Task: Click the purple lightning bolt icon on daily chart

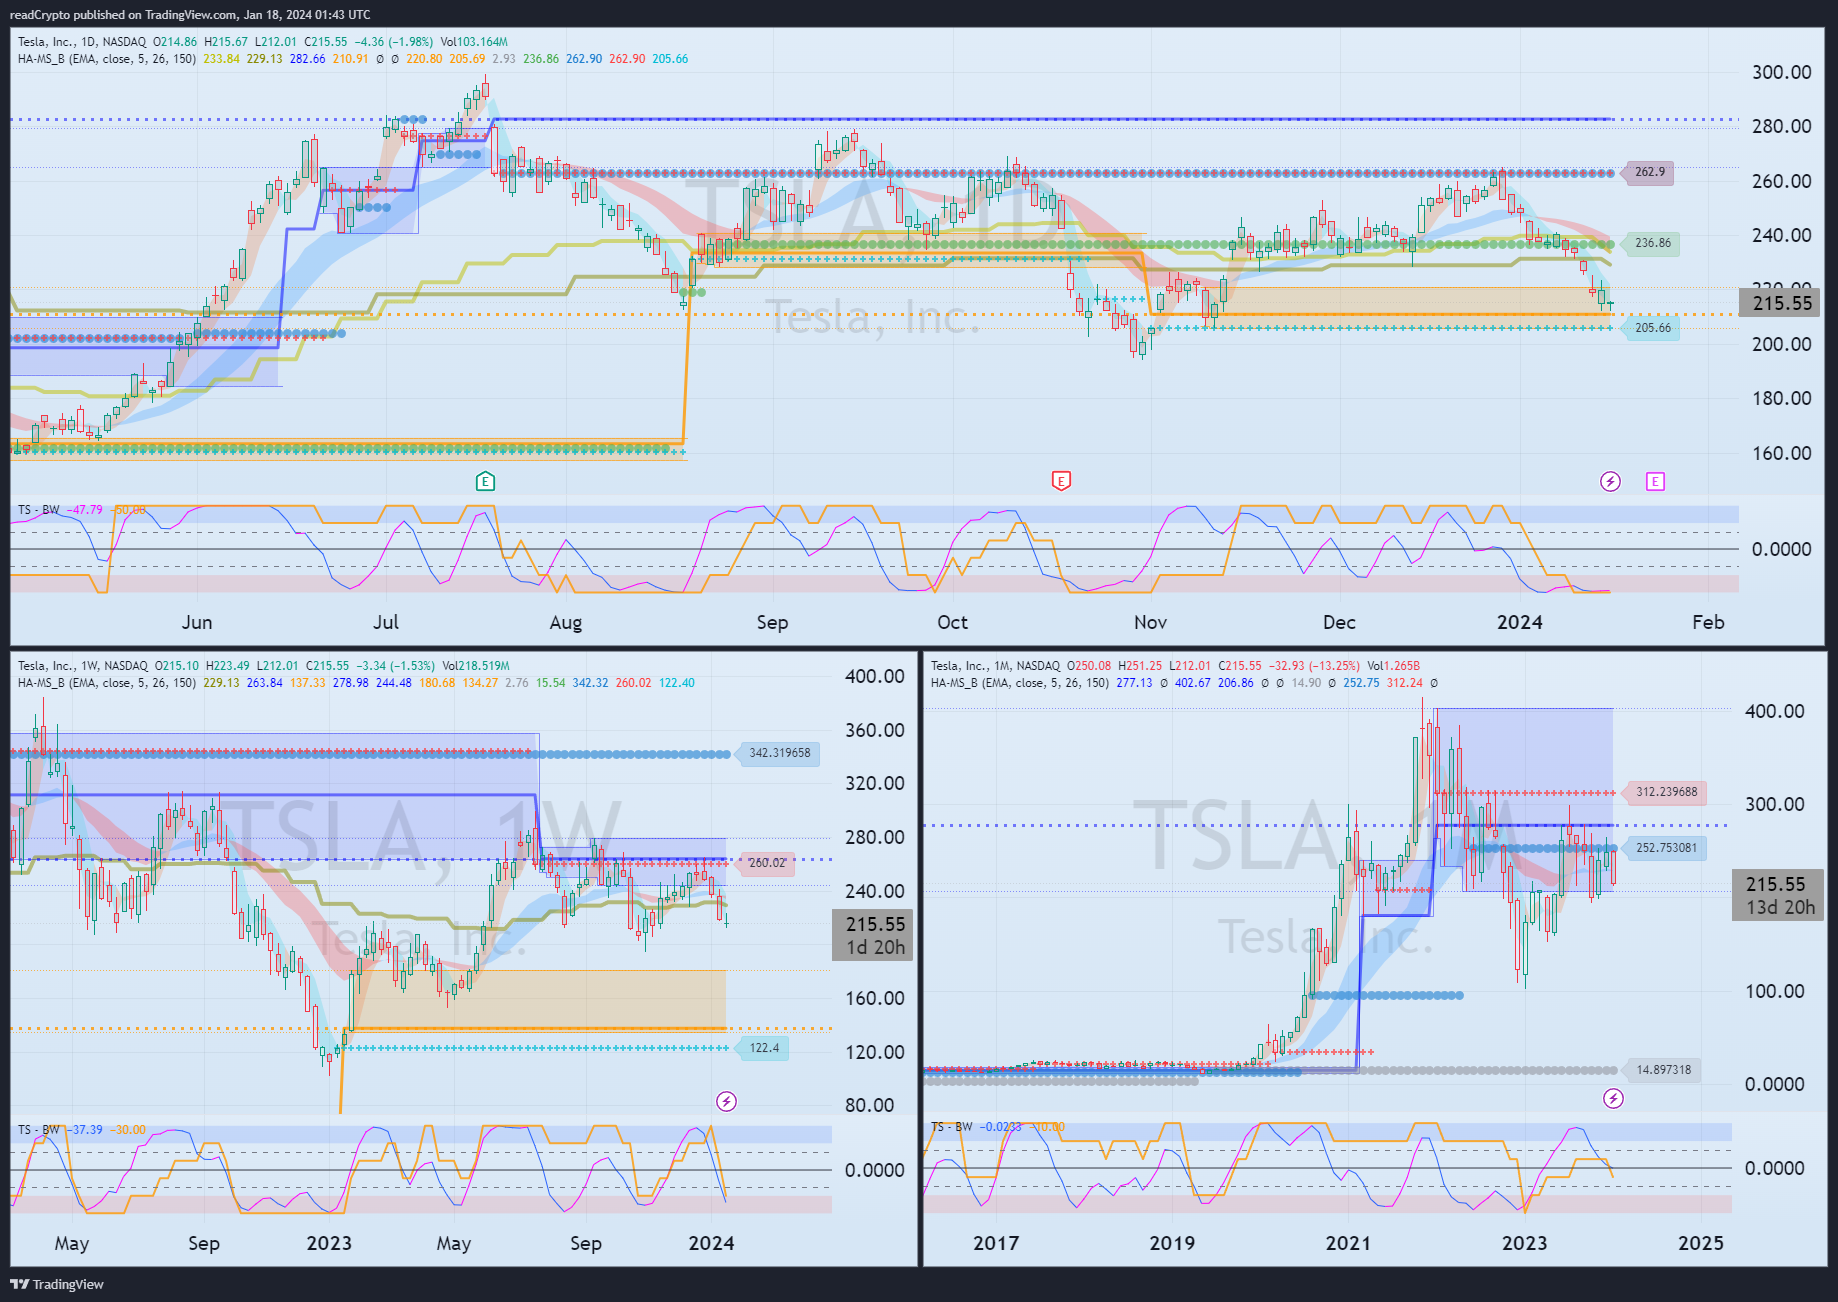Action: [1610, 482]
